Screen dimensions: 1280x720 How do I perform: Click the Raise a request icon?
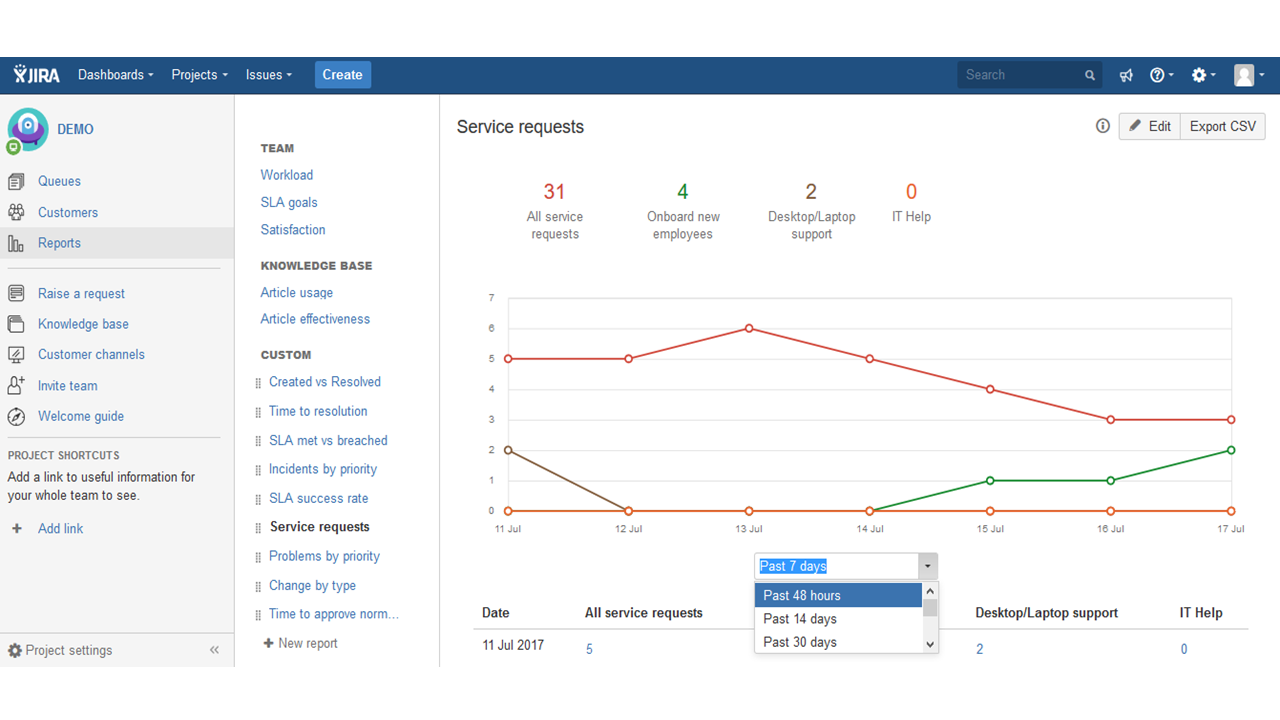16,293
